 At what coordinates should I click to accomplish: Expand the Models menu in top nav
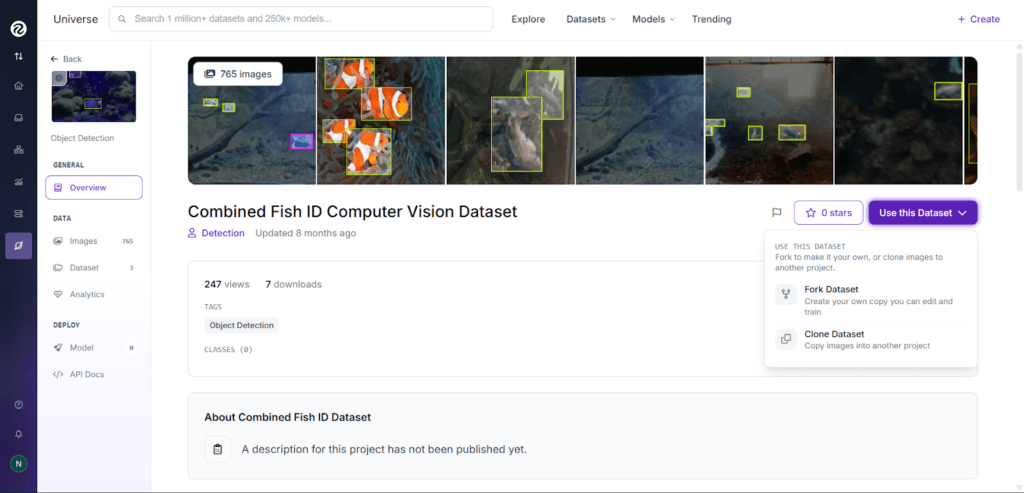pyautogui.click(x=654, y=19)
